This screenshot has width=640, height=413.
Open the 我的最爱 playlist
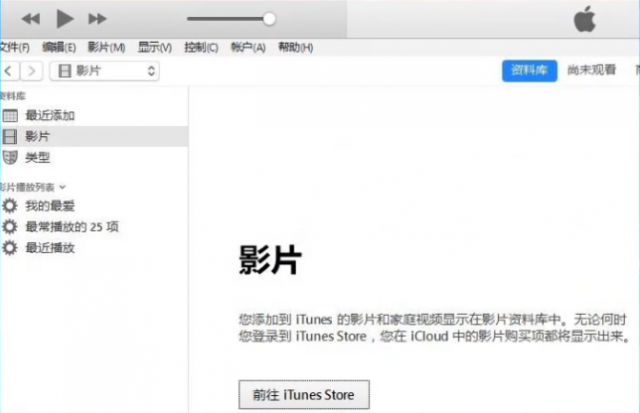click(50, 206)
